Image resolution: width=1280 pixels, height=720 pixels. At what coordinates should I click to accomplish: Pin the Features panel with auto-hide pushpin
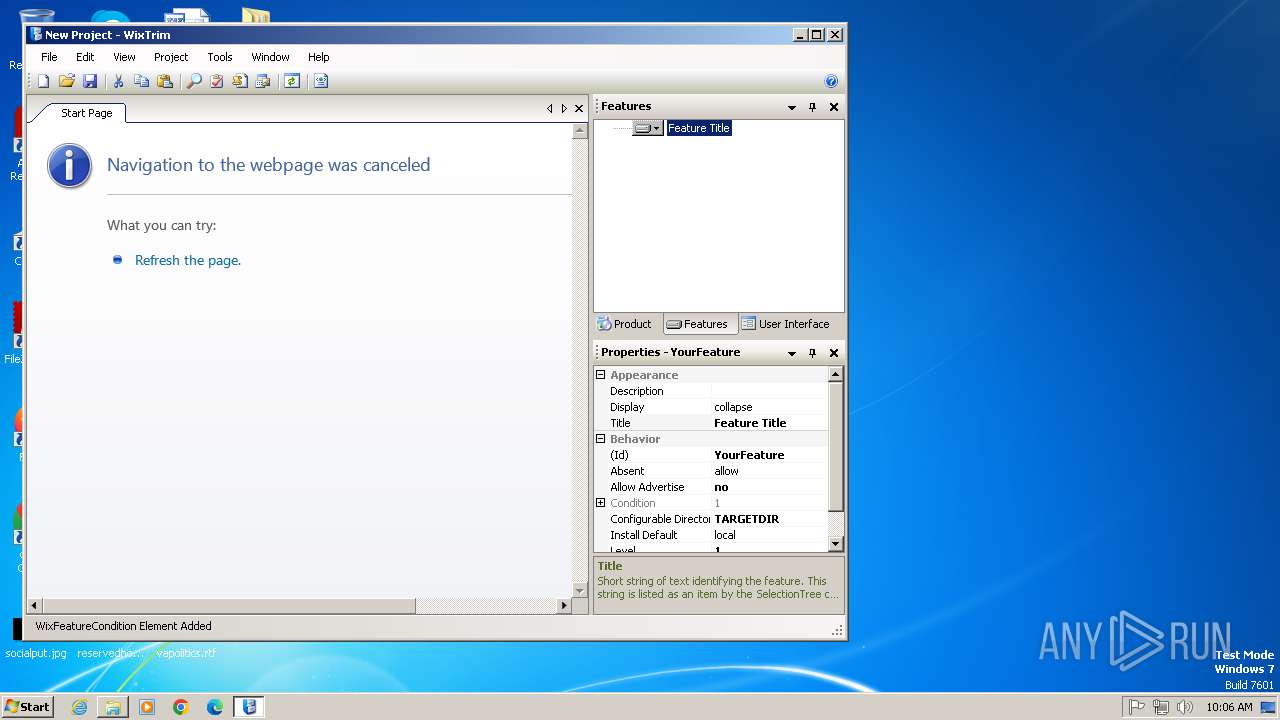pos(812,107)
